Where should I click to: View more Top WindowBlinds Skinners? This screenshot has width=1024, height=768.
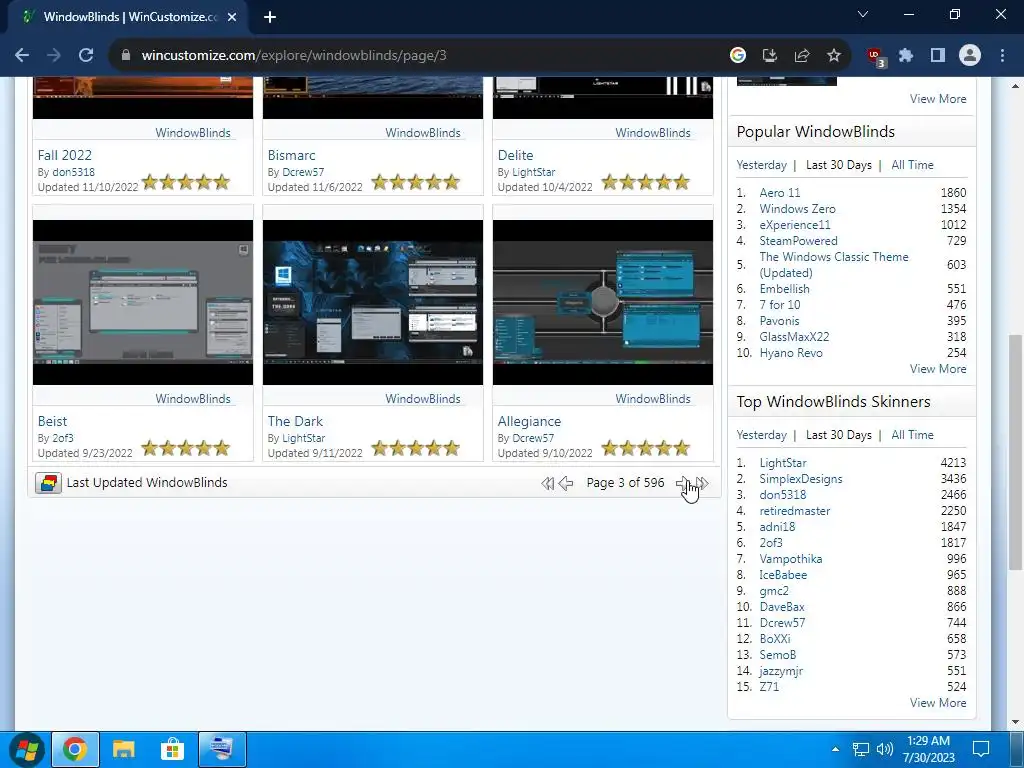(x=938, y=703)
